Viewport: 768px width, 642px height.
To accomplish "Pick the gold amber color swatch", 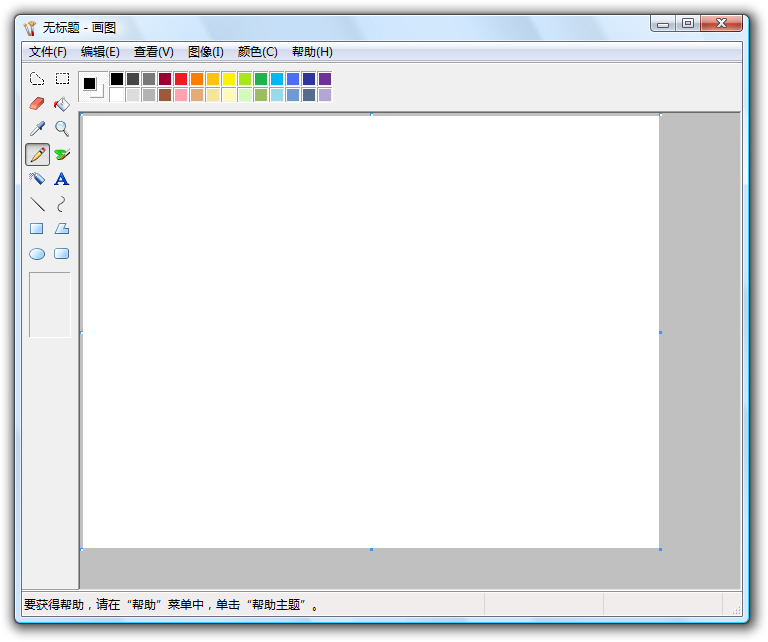I will tap(213, 79).
